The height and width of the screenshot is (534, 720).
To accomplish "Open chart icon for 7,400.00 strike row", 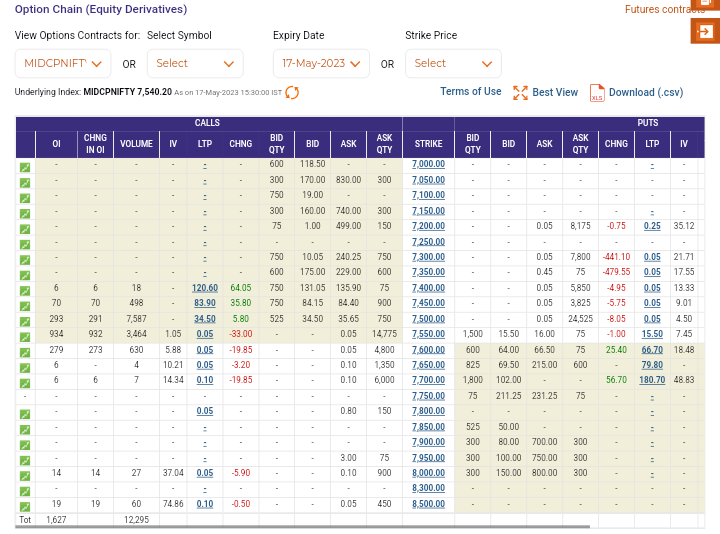I will pyautogui.click(x=25, y=291).
